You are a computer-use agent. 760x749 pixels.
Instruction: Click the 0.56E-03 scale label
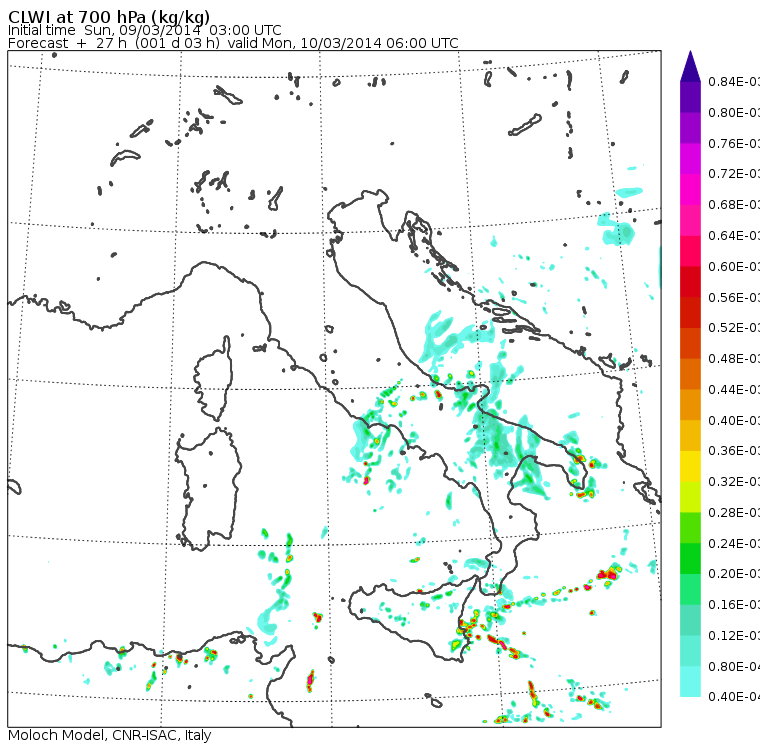pos(734,297)
